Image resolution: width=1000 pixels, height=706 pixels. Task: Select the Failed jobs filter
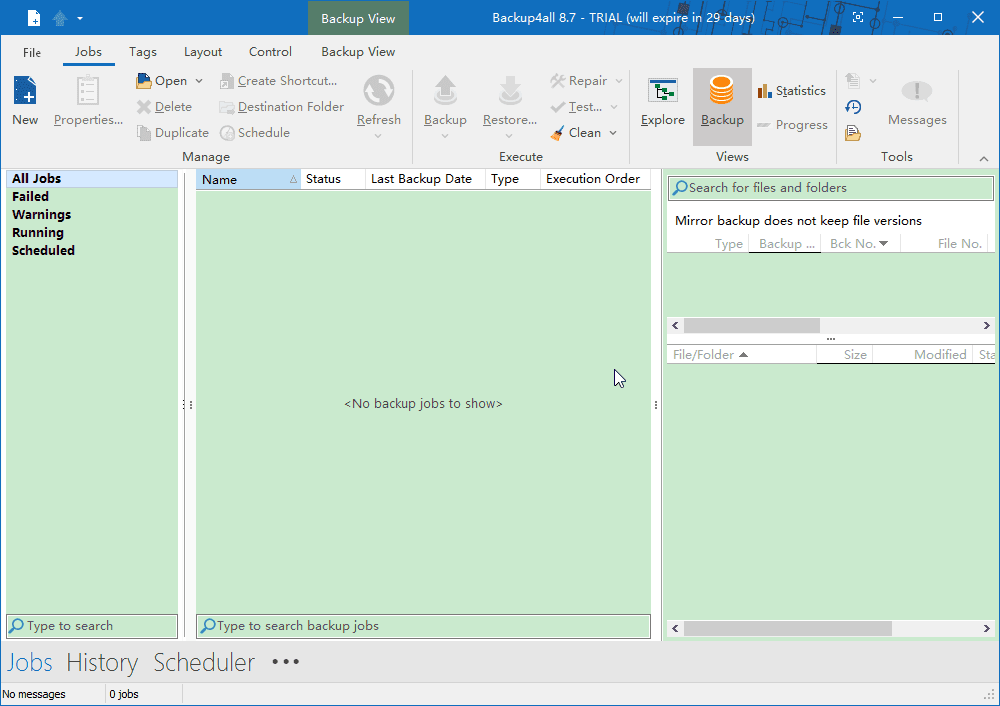pyautogui.click(x=31, y=197)
